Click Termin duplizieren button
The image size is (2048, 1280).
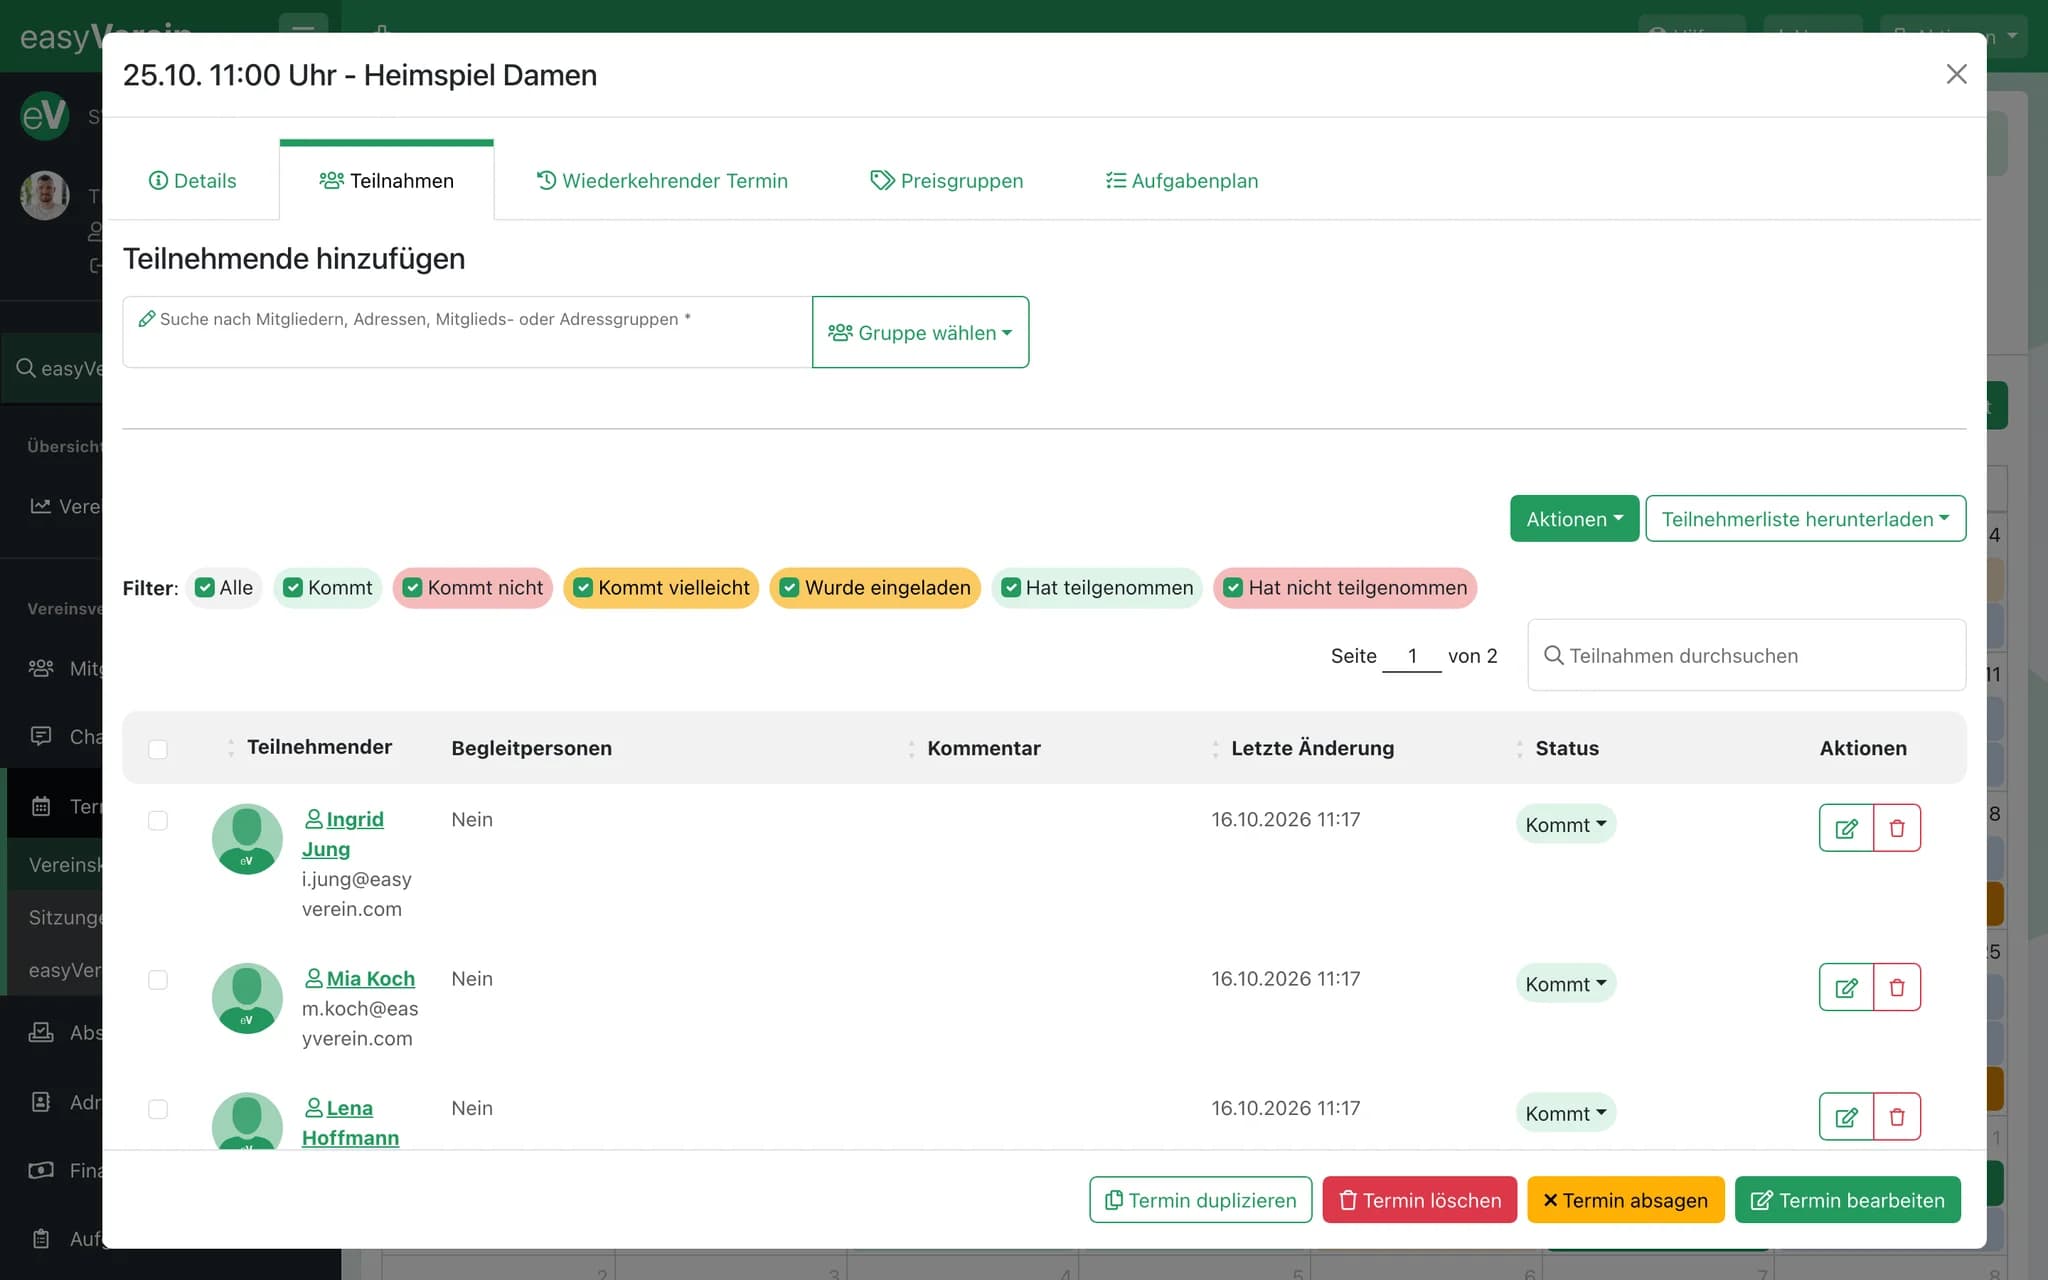pyautogui.click(x=1200, y=1200)
